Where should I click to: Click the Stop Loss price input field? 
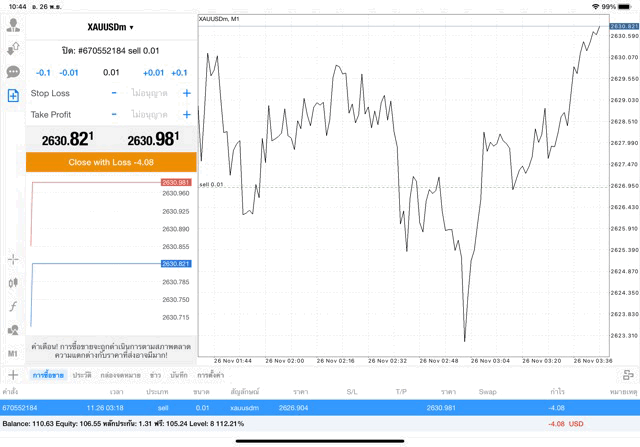(150, 93)
